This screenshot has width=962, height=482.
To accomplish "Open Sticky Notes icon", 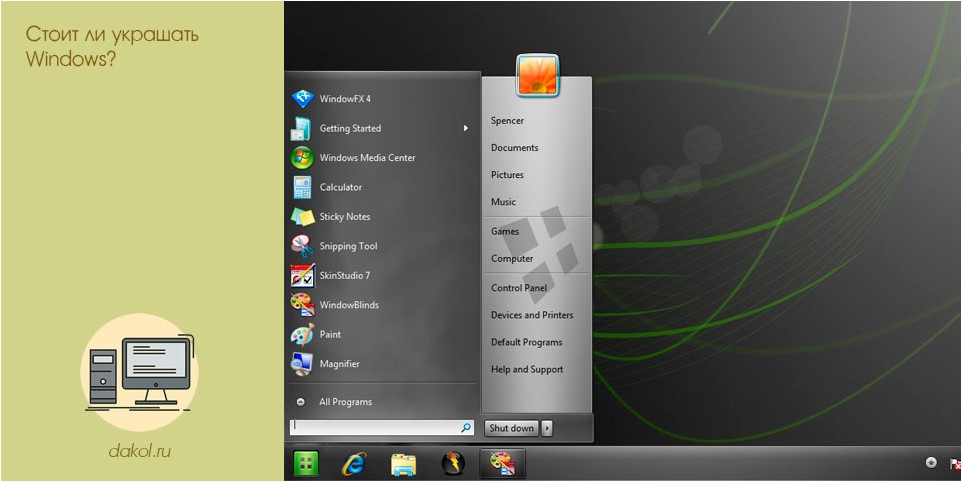I will pos(302,216).
